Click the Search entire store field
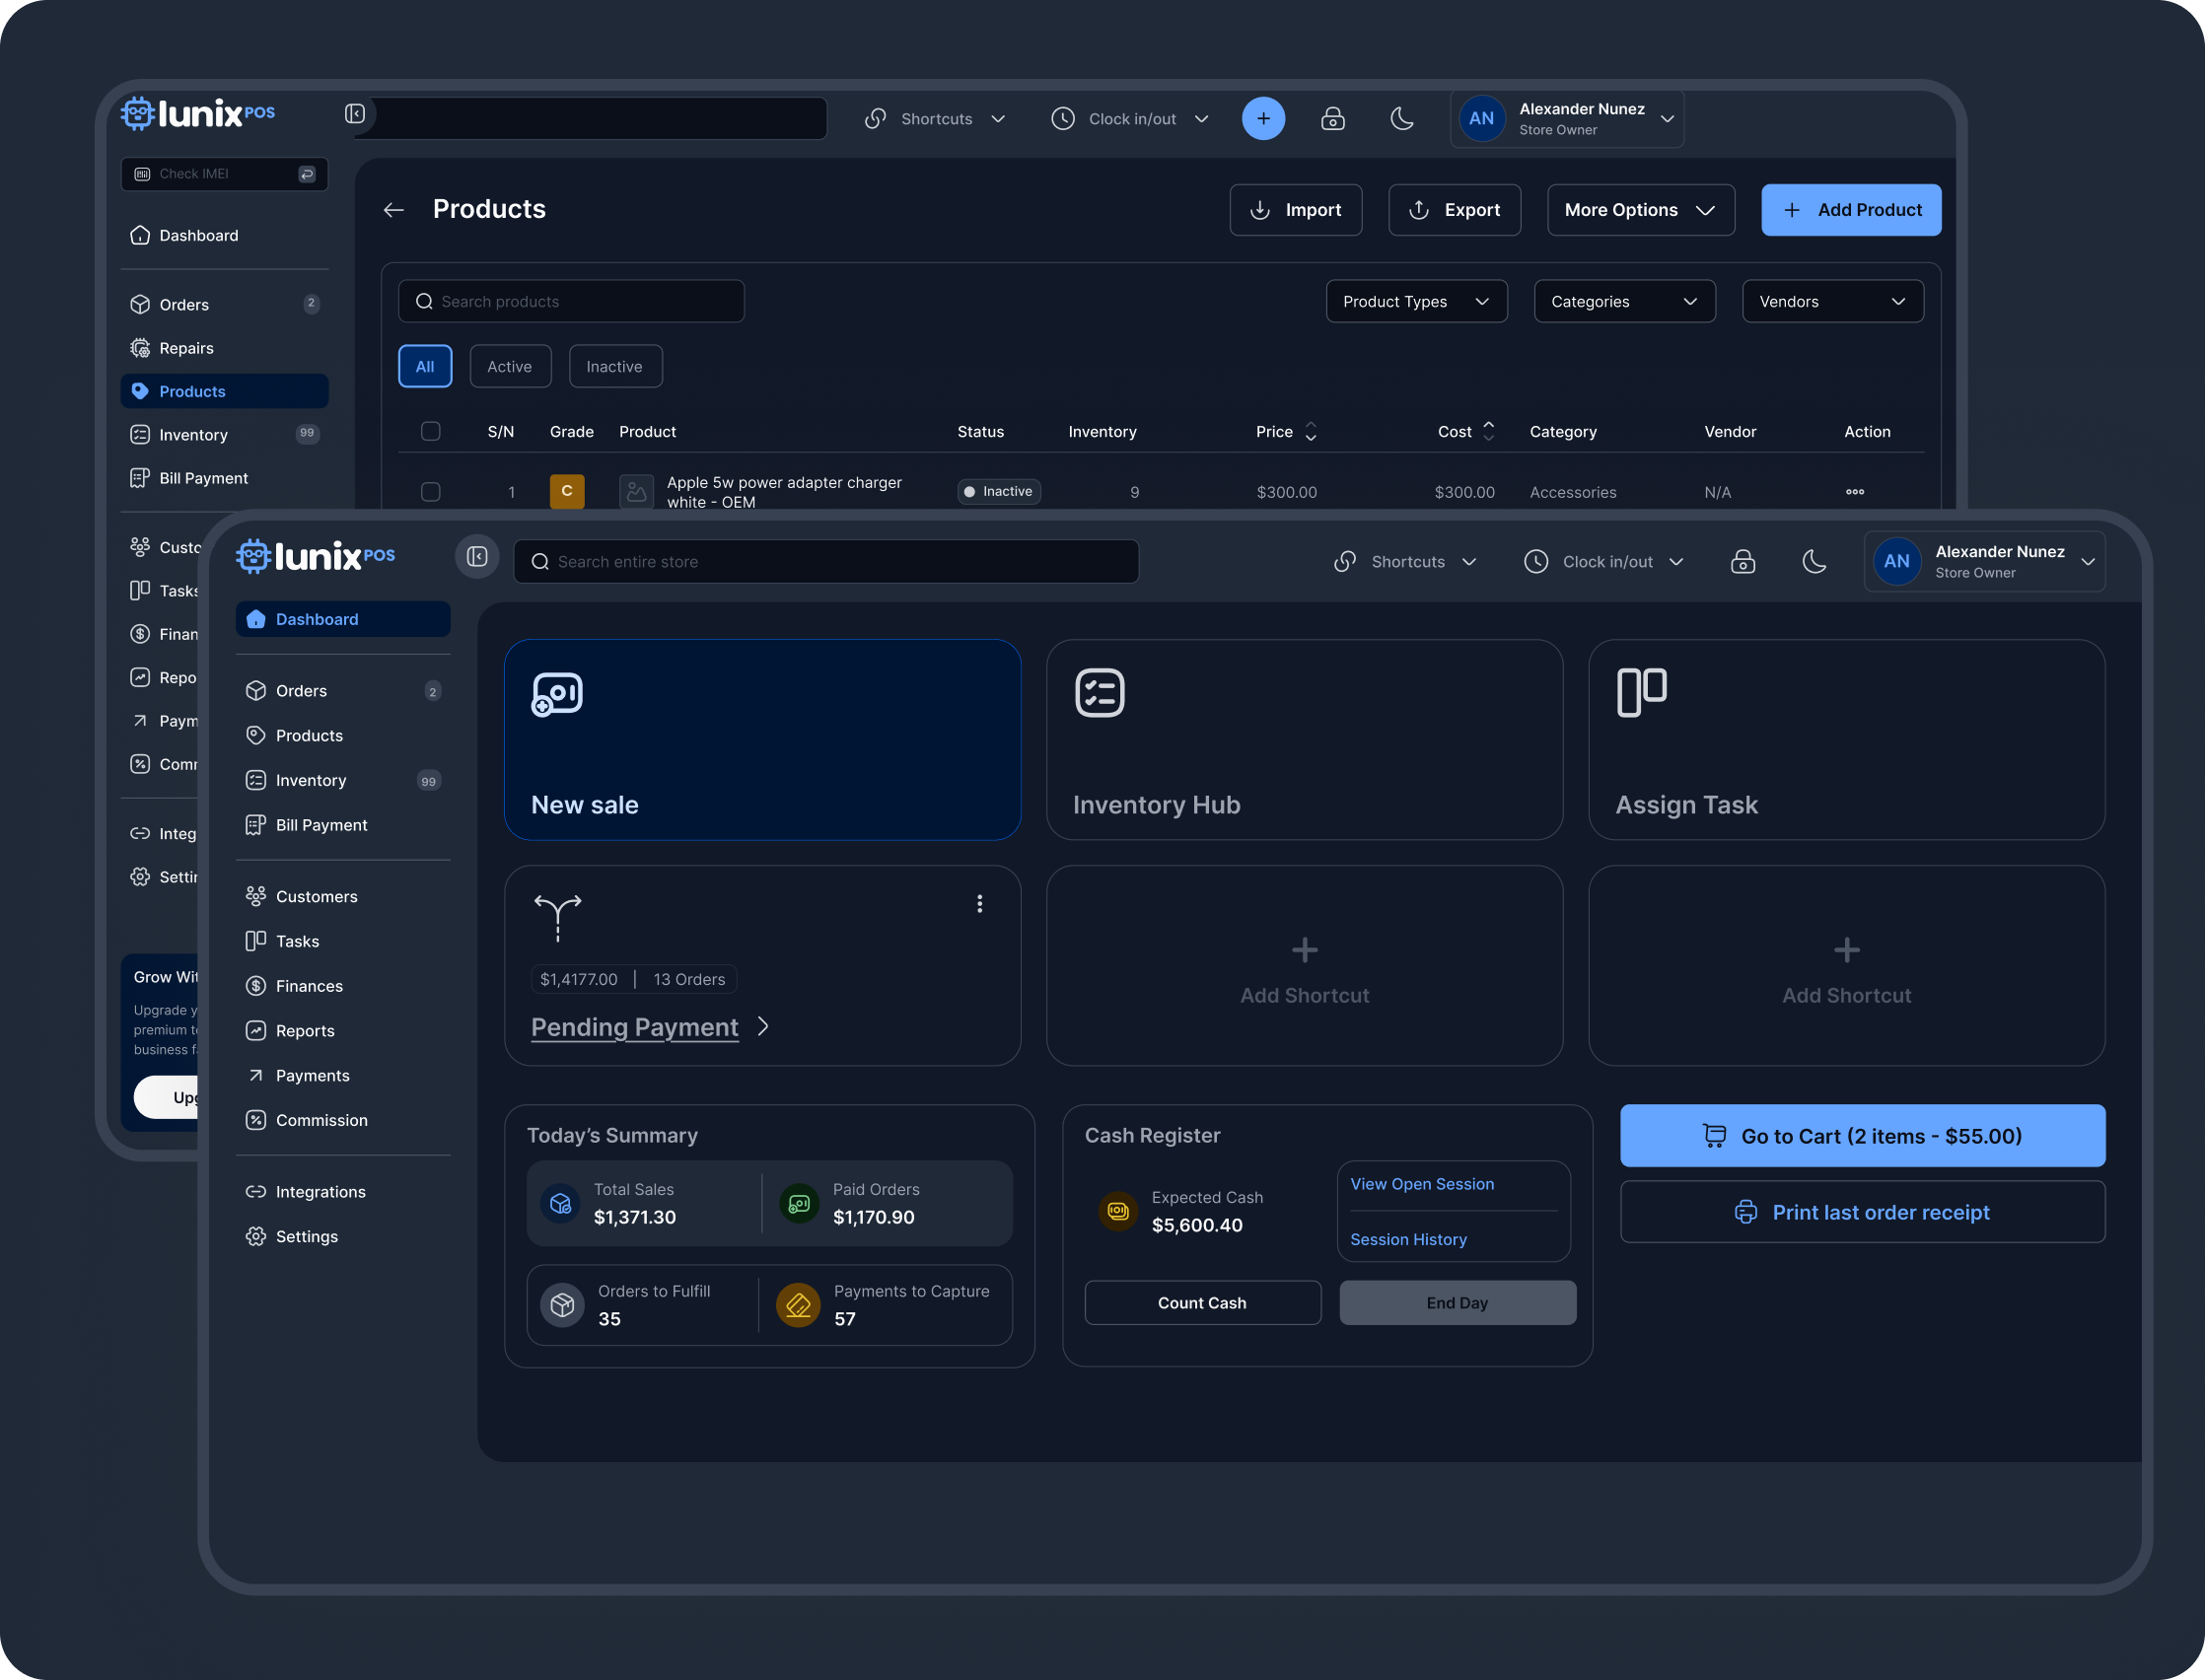This screenshot has height=1680, width=2205. [826, 562]
